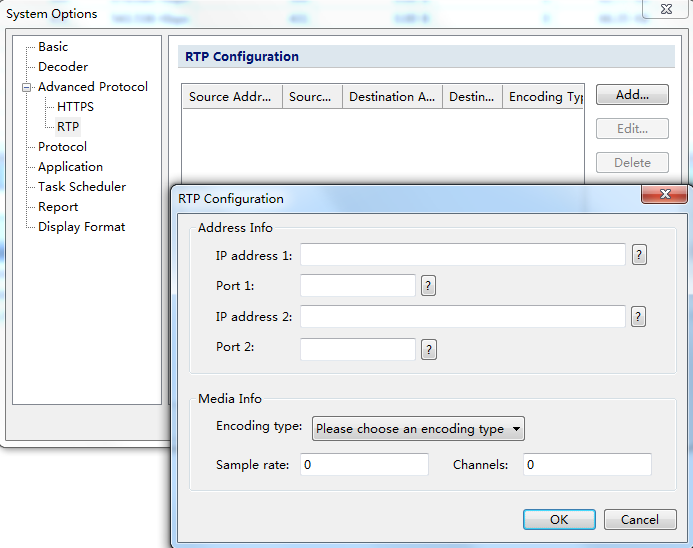Click the Sample rate field
This screenshot has height=548, width=693.
[364, 464]
